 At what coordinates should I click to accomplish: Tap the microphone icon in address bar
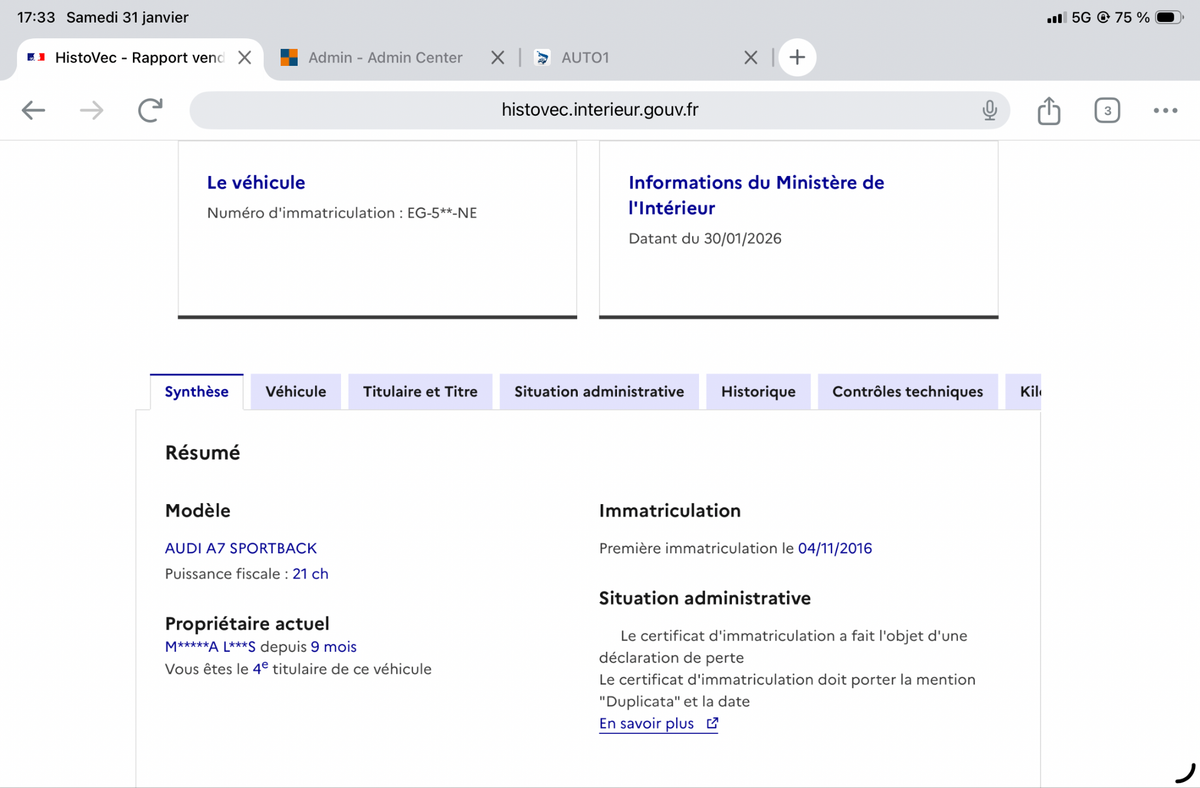tap(989, 110)
